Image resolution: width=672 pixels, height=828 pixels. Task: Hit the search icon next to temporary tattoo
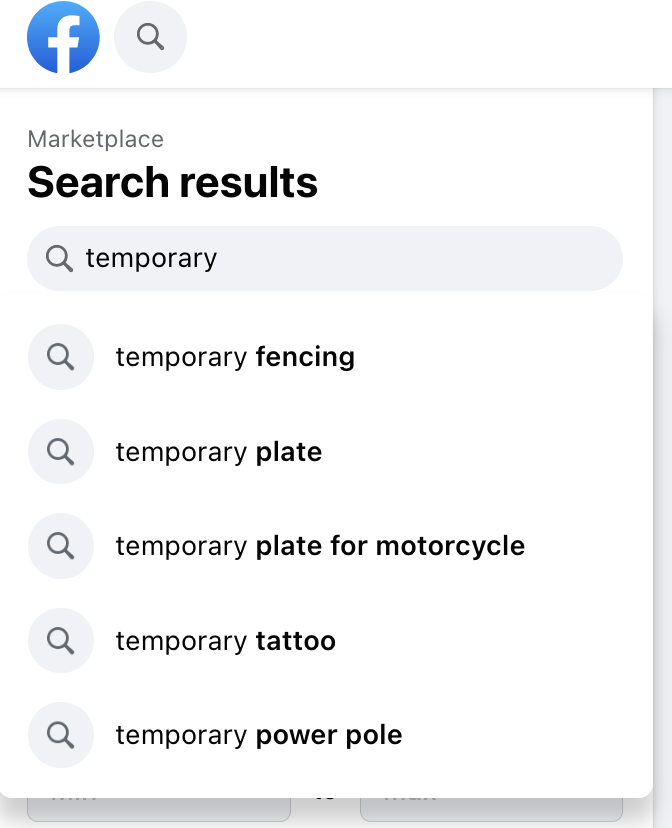pos(61,641)
